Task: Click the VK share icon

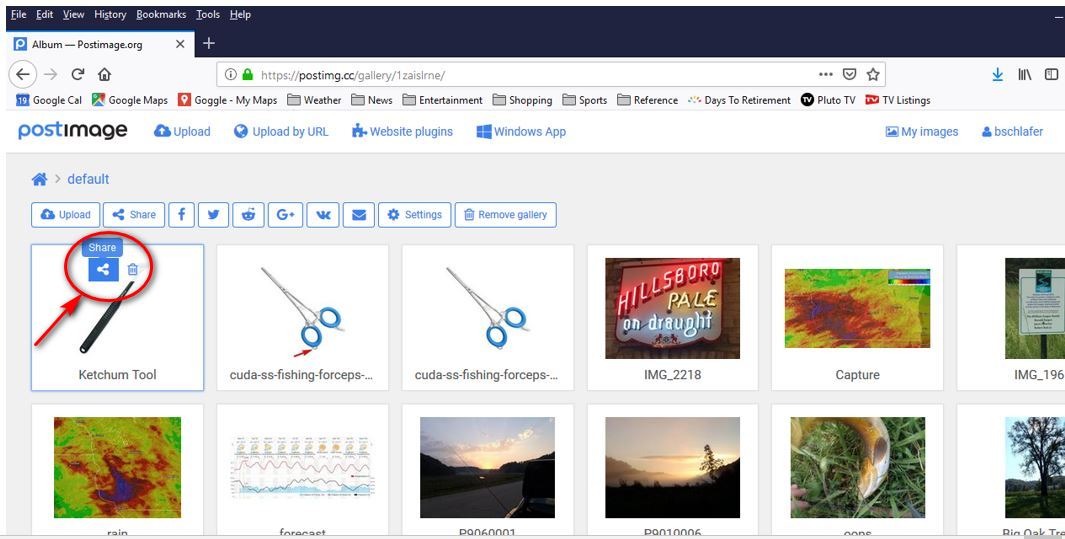Action: tap(323, 215)
